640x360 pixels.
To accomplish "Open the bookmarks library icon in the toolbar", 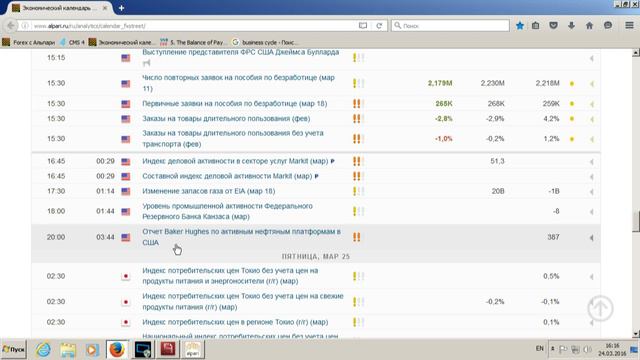I will (x=536, y=26).
